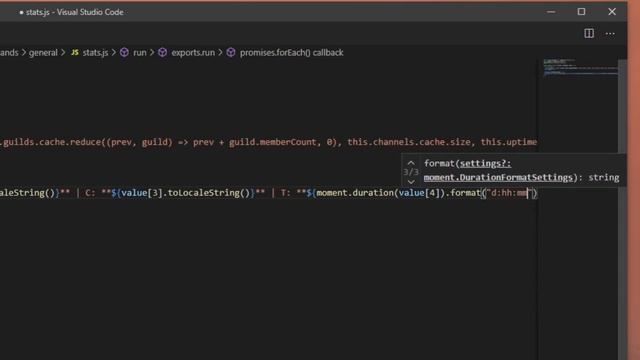
Task: Open the stats.js breadcrumb item
Action: click(96, 53)
